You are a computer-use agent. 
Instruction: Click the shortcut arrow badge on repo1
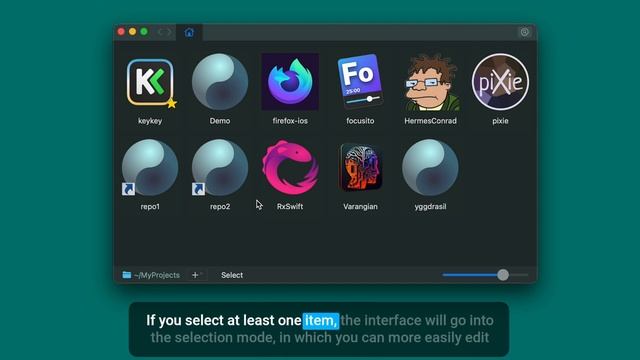(128, 189)
